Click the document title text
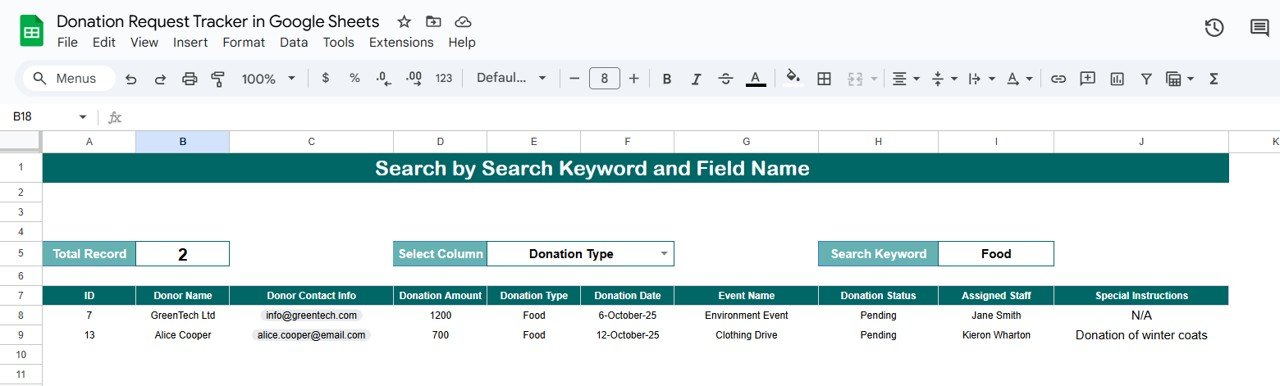The image size is (1280, 386). [x=218, y=21]
